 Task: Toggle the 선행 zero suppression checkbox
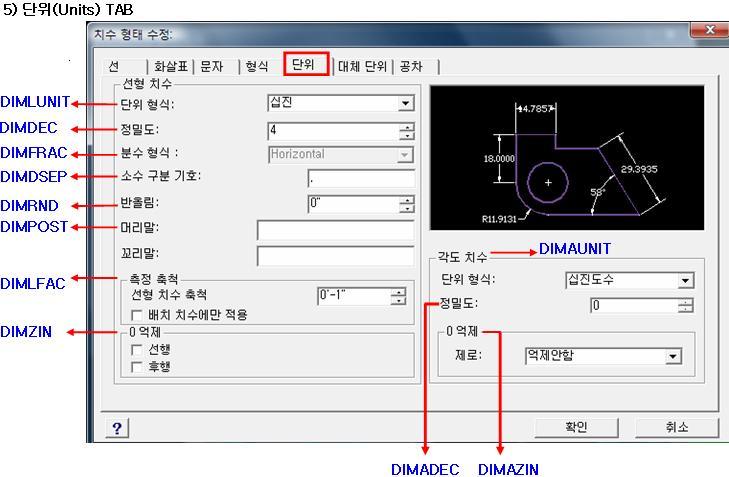(x=137, y=350)
